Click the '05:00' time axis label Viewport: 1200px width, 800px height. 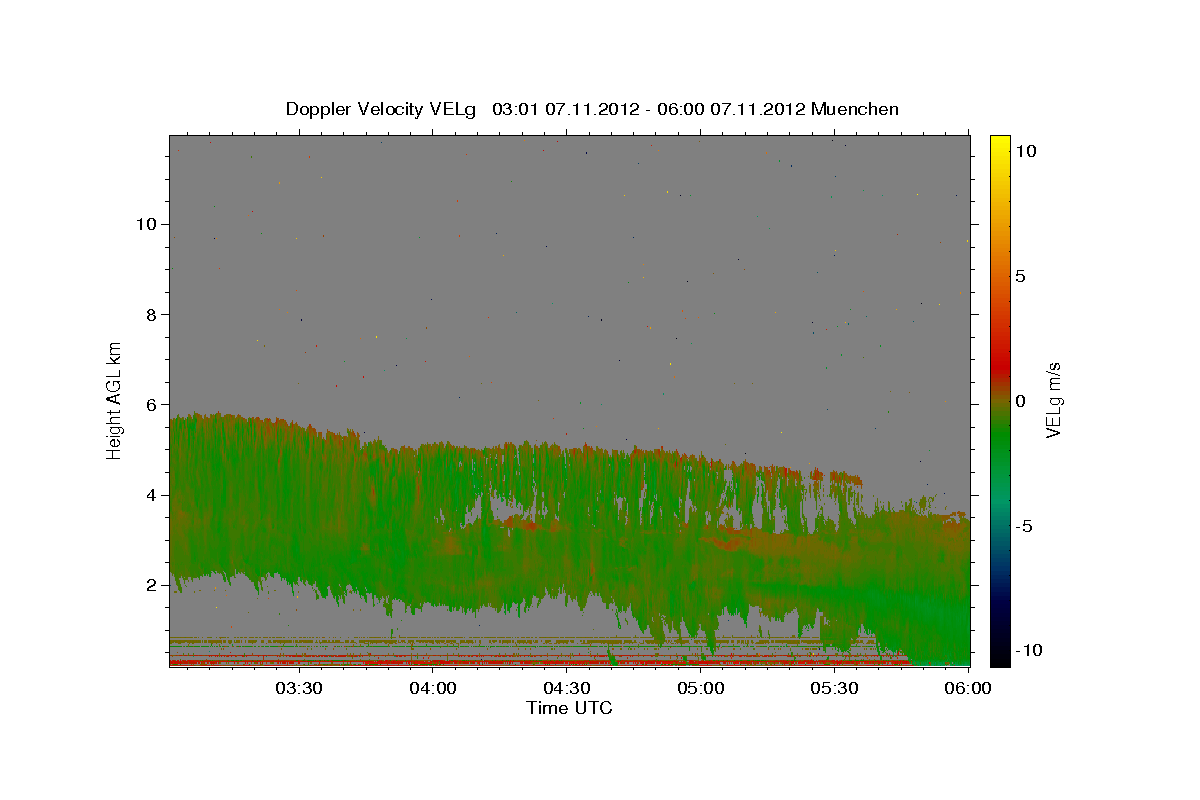701,688
